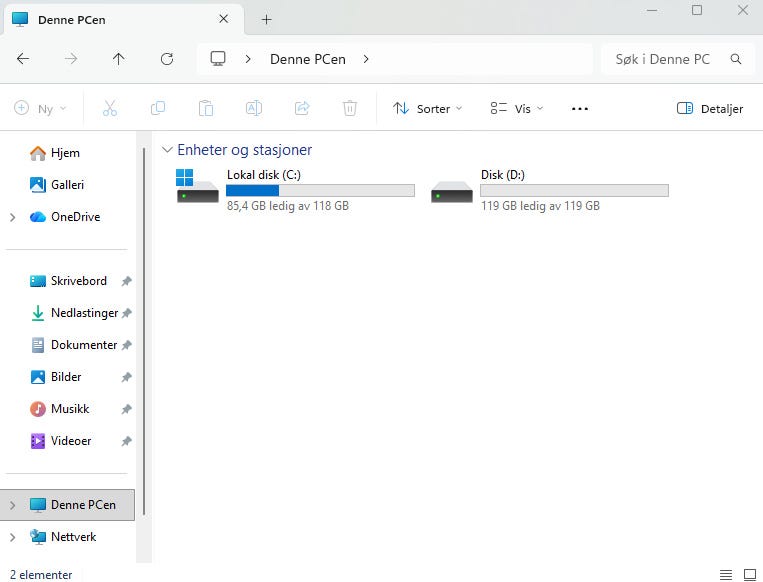Open the Ny dropdown menu
Viewport: 763px width, 582px height.
pos(40,109)
